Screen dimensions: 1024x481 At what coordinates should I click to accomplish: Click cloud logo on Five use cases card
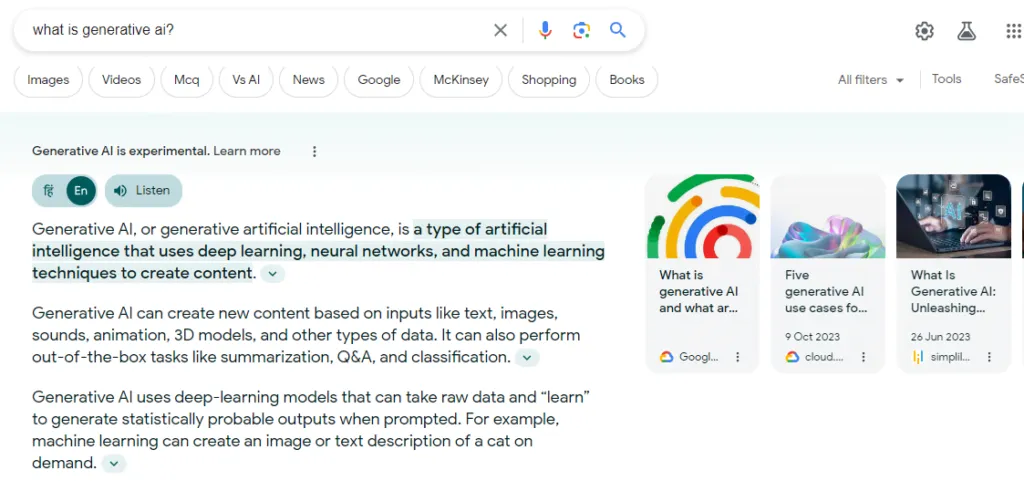point(792,357)
